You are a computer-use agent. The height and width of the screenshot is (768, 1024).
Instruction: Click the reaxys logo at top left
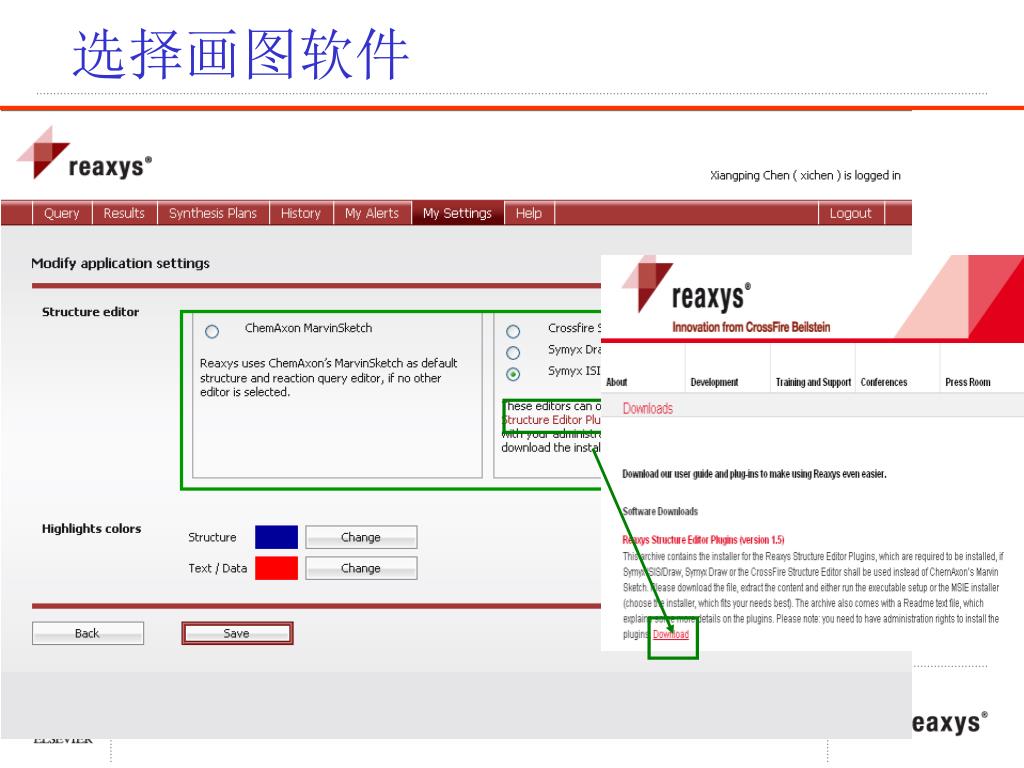click(85, 154)
